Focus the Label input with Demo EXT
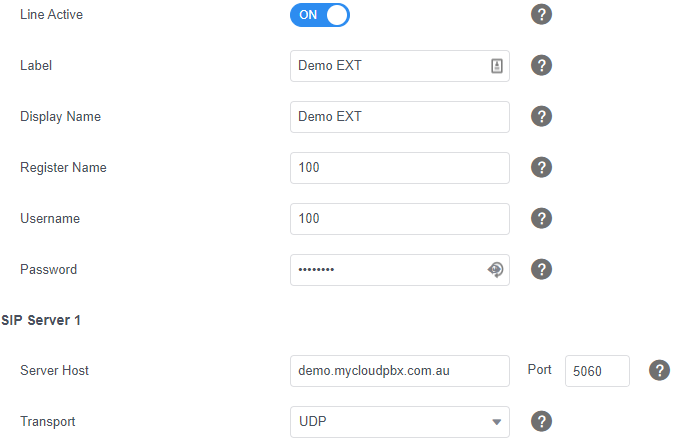This screenshot has height=444, width=675. point(400,66)
